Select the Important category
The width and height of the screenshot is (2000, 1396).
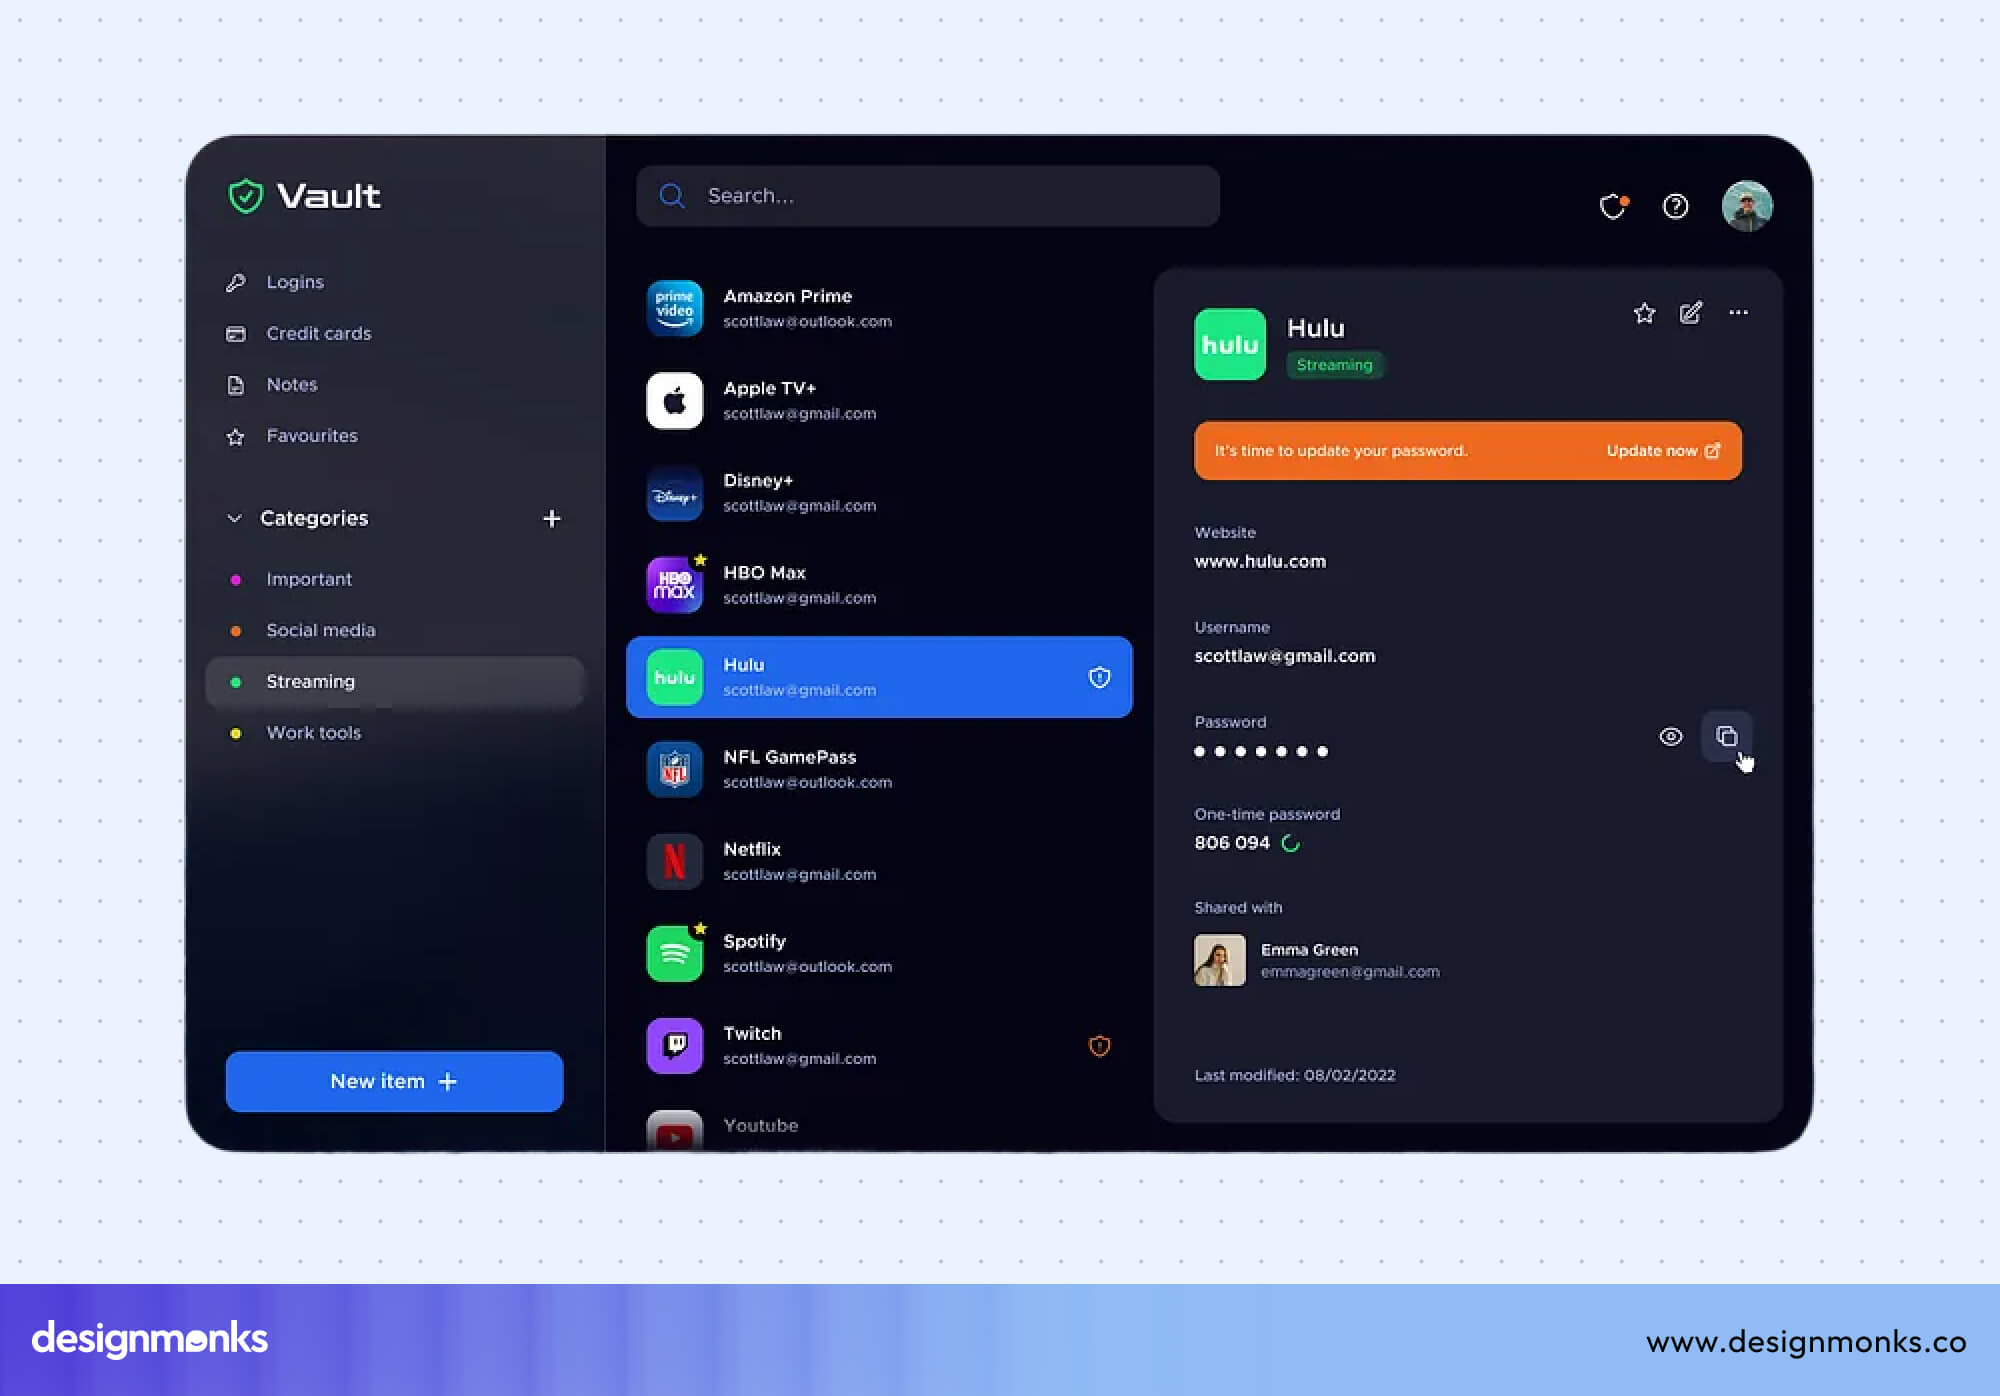click(x=308, y=579)
